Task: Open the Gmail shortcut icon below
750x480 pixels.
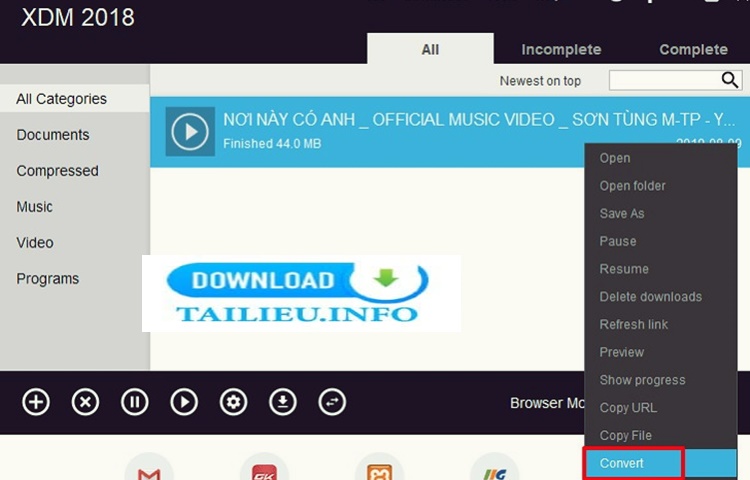Action: [149, 467]
